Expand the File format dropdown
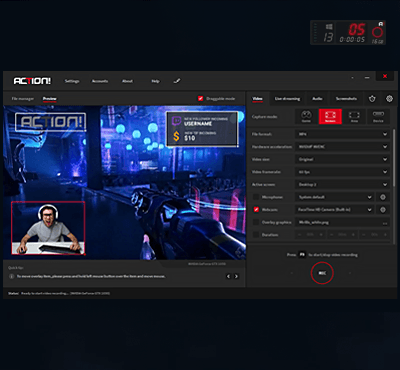This screenshot has width=400, height=370. 342,134
